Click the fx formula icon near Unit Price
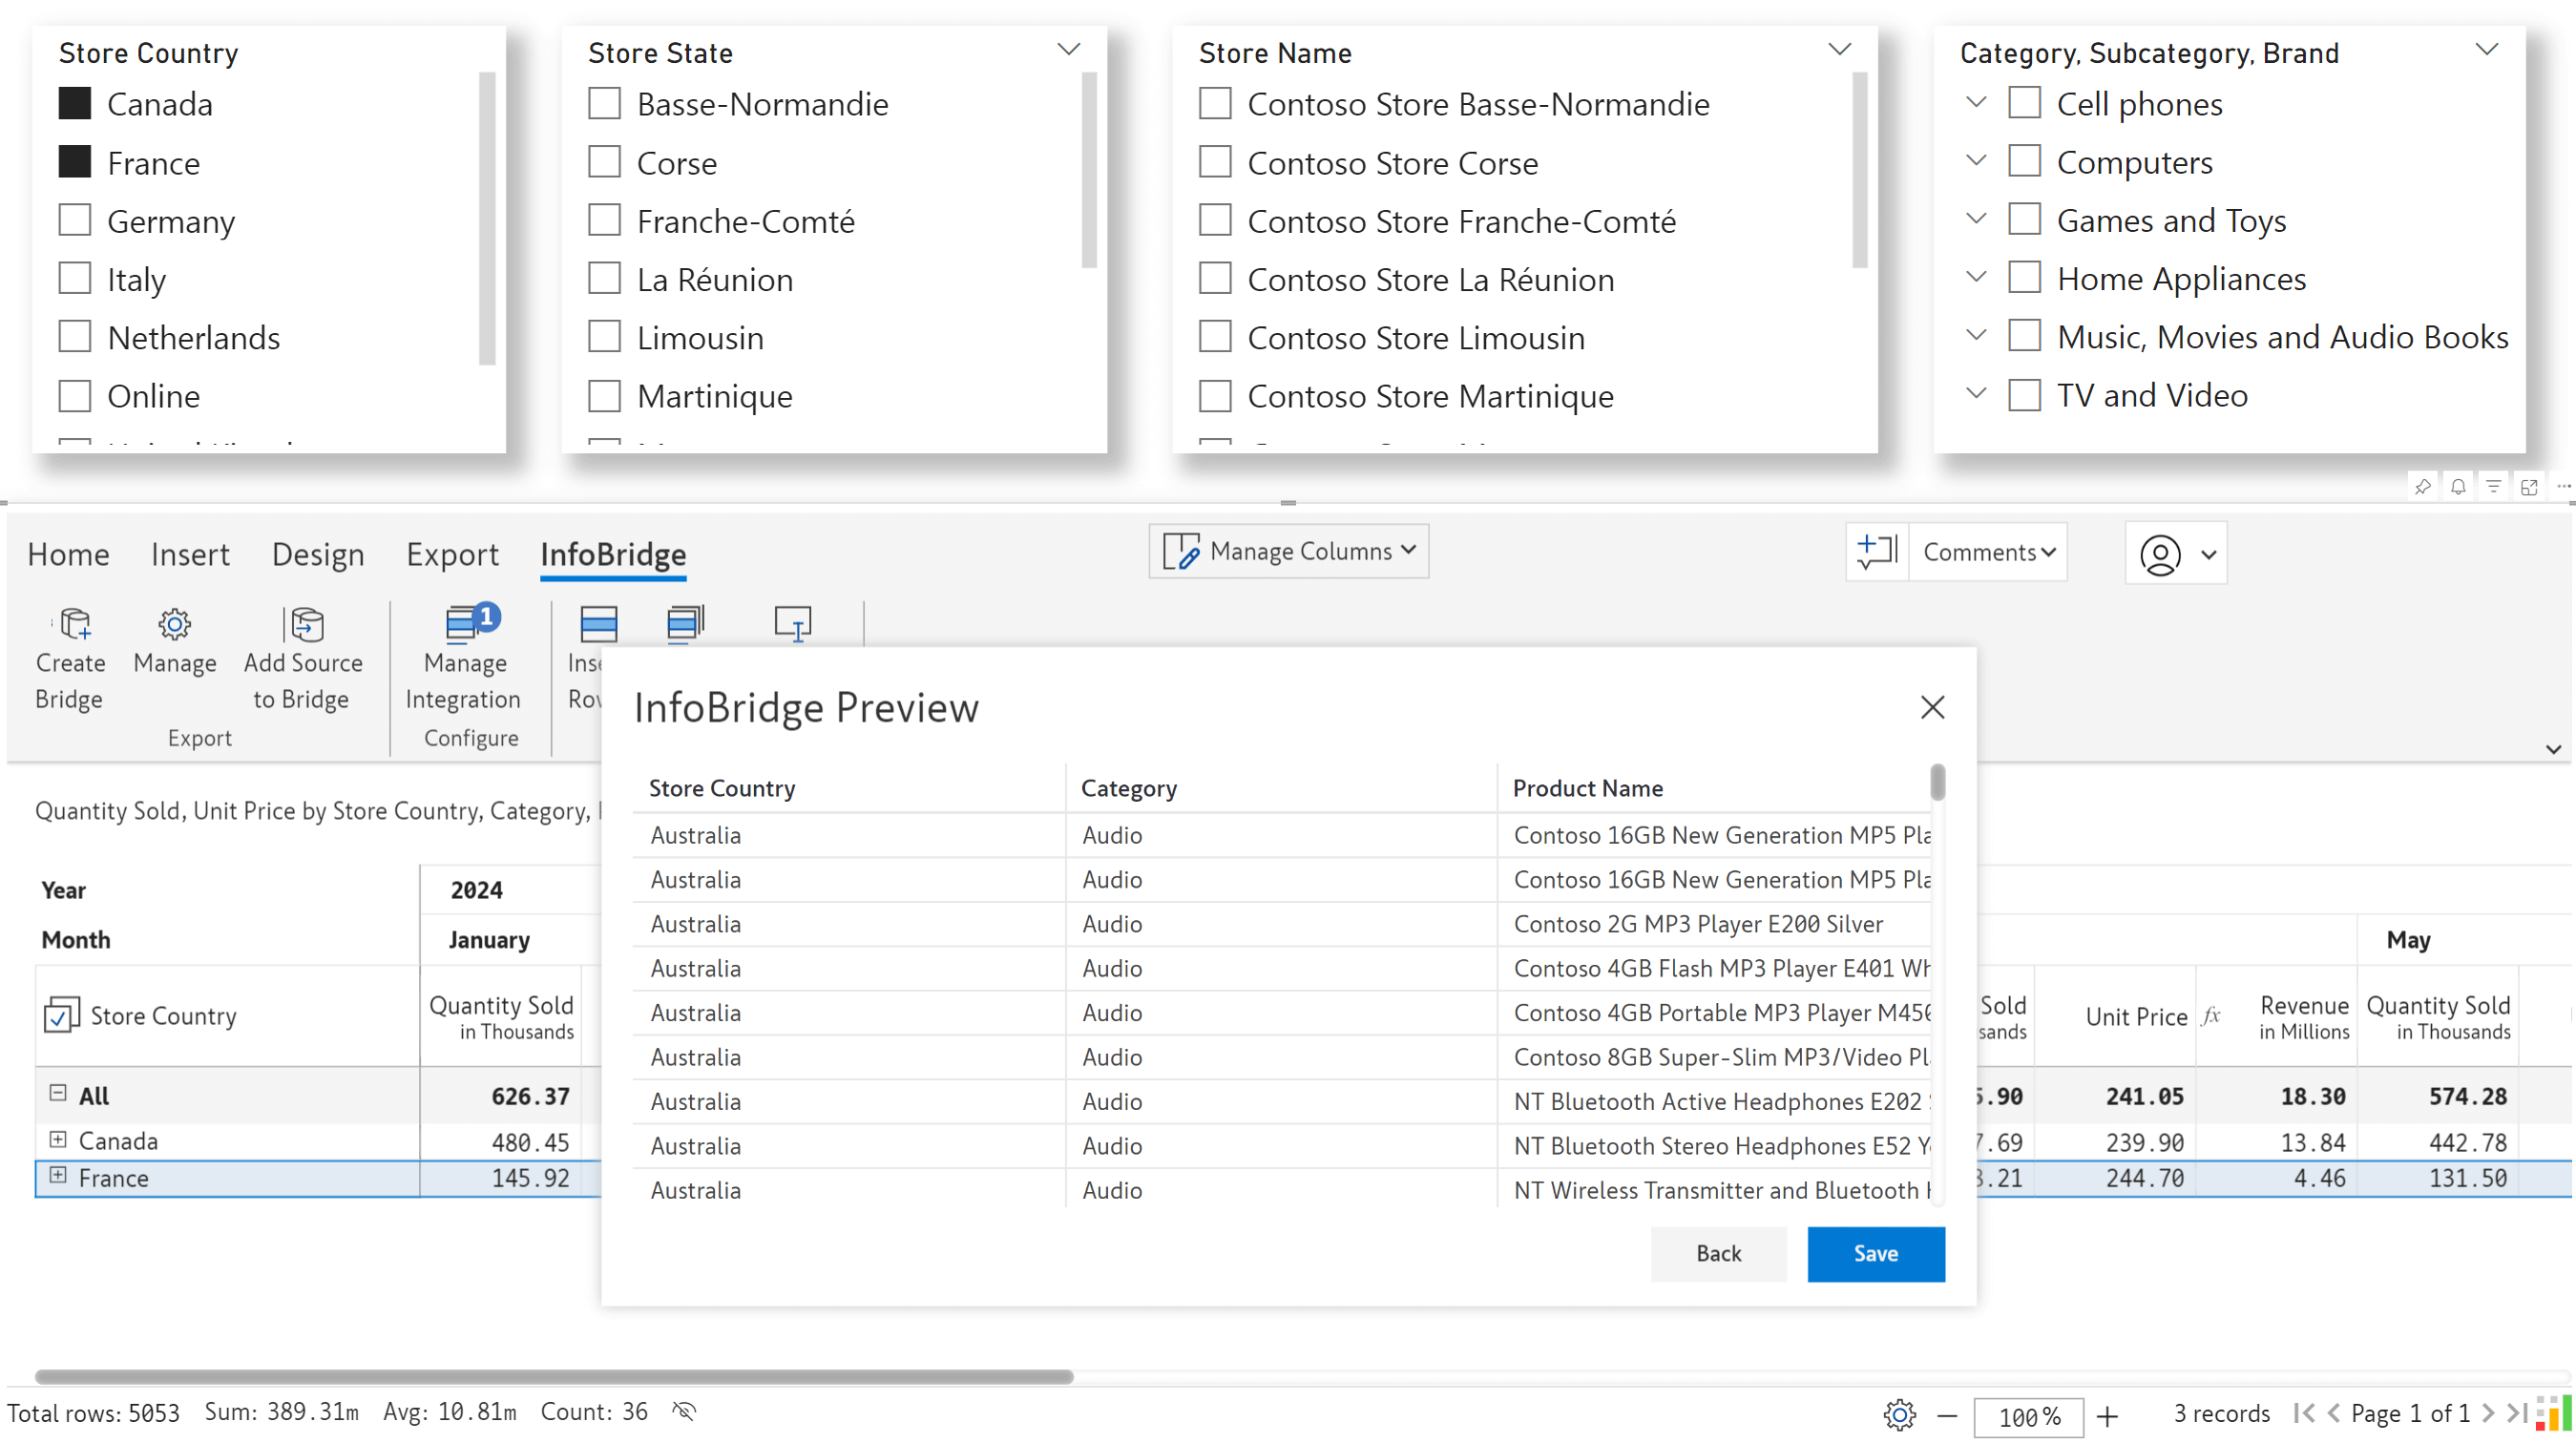This screenshot has width=2576, height=1443. coord(2211,1016)
